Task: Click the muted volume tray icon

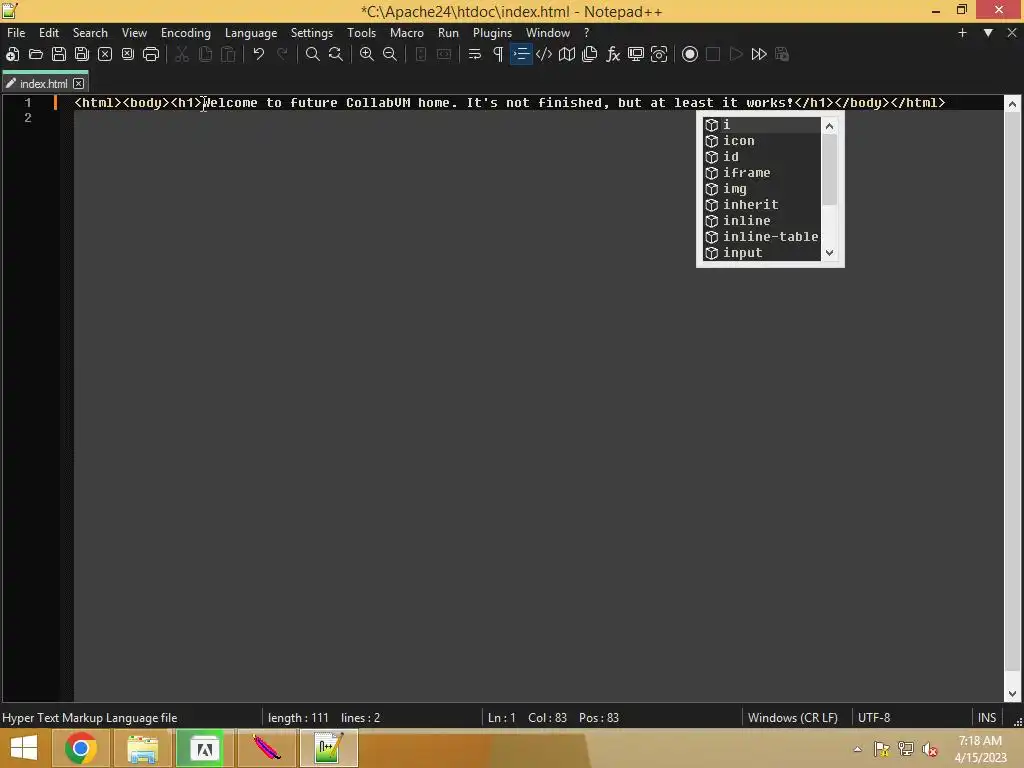Action: coord(929,749)
